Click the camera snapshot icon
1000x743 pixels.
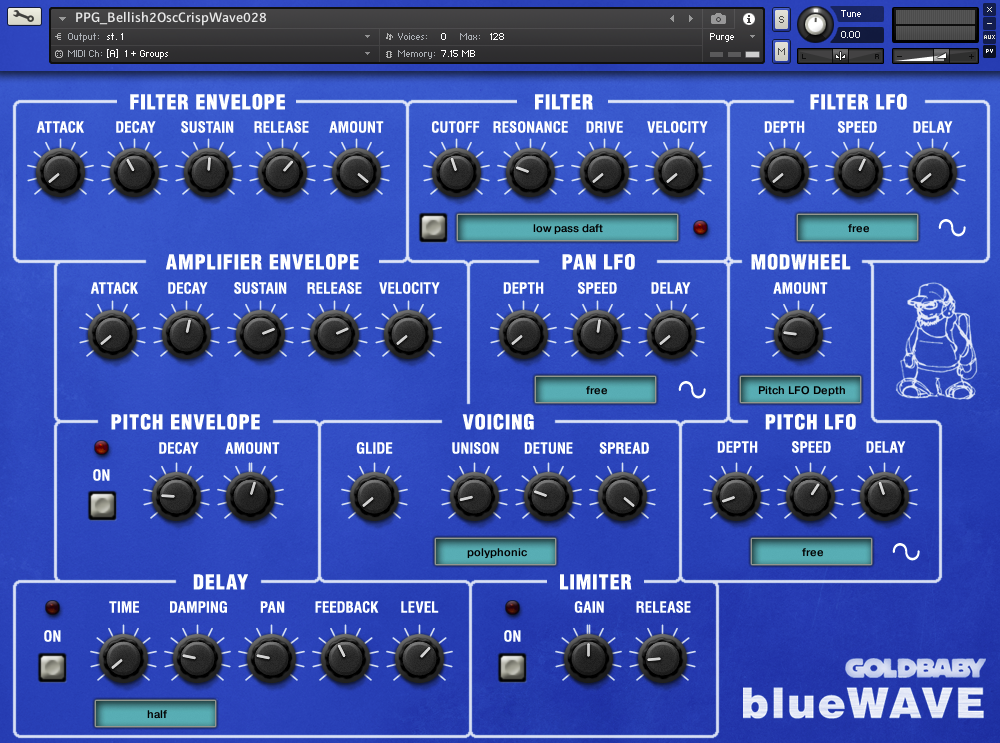(718, 18)
